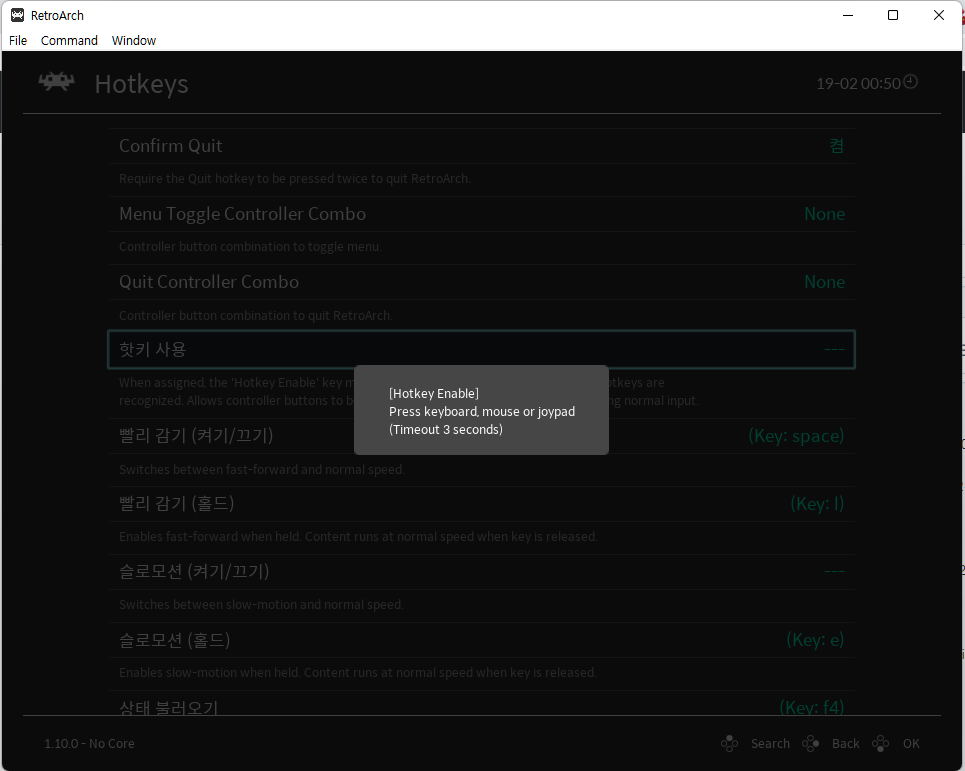Click the RetroArch invader logo beside Hotkeys
The width and height of the screenshot is (965, 771).
coord(57,82)
